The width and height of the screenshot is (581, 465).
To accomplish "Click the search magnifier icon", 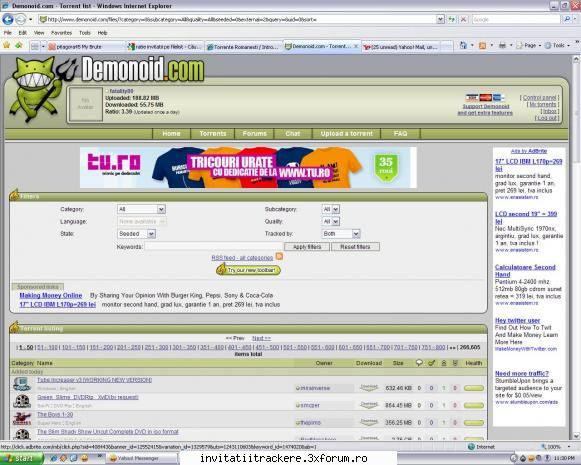I will click(x=567, y=19).
